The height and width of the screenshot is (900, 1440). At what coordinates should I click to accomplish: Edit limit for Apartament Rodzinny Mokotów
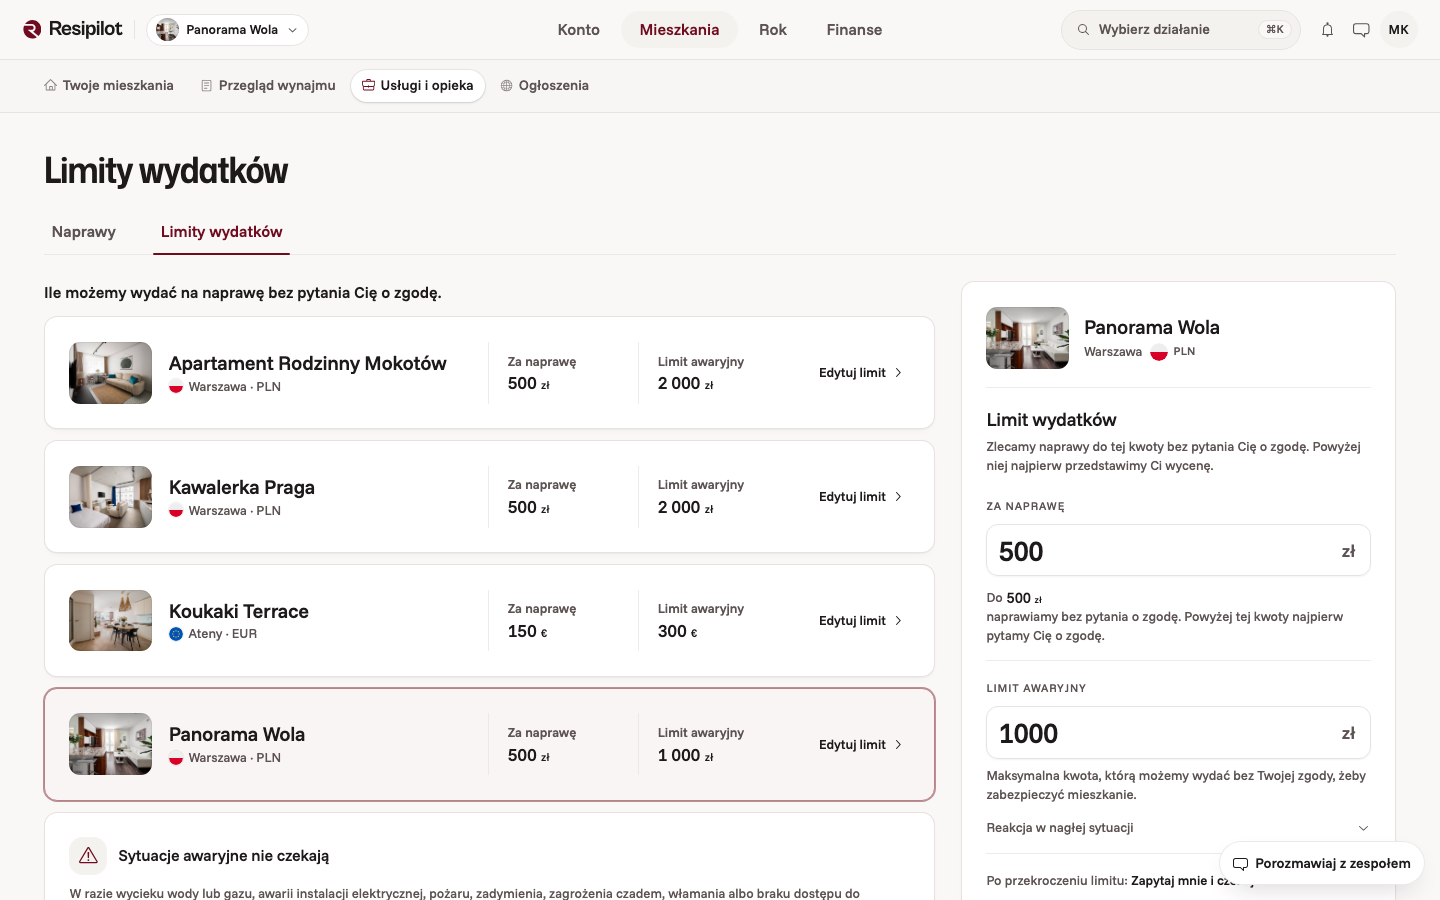861,373
